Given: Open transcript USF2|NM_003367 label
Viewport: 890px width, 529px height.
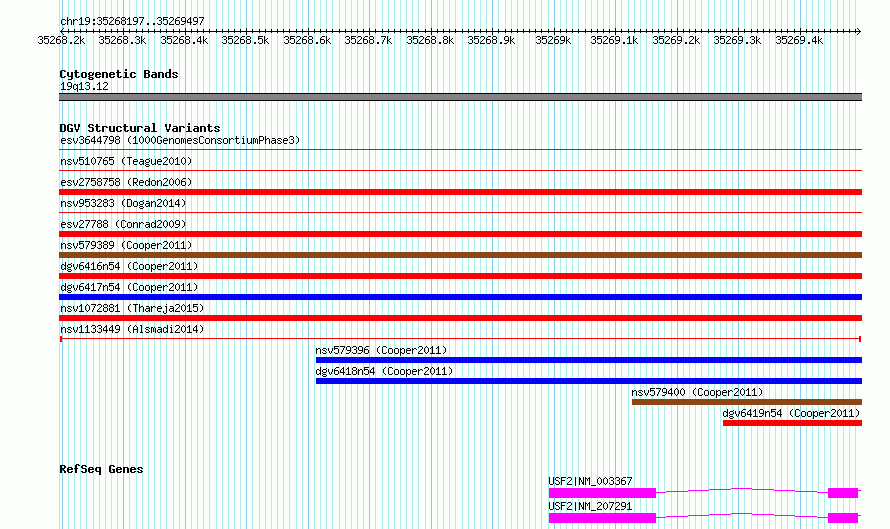Looking at the screenshot, I should click(590, 481).
